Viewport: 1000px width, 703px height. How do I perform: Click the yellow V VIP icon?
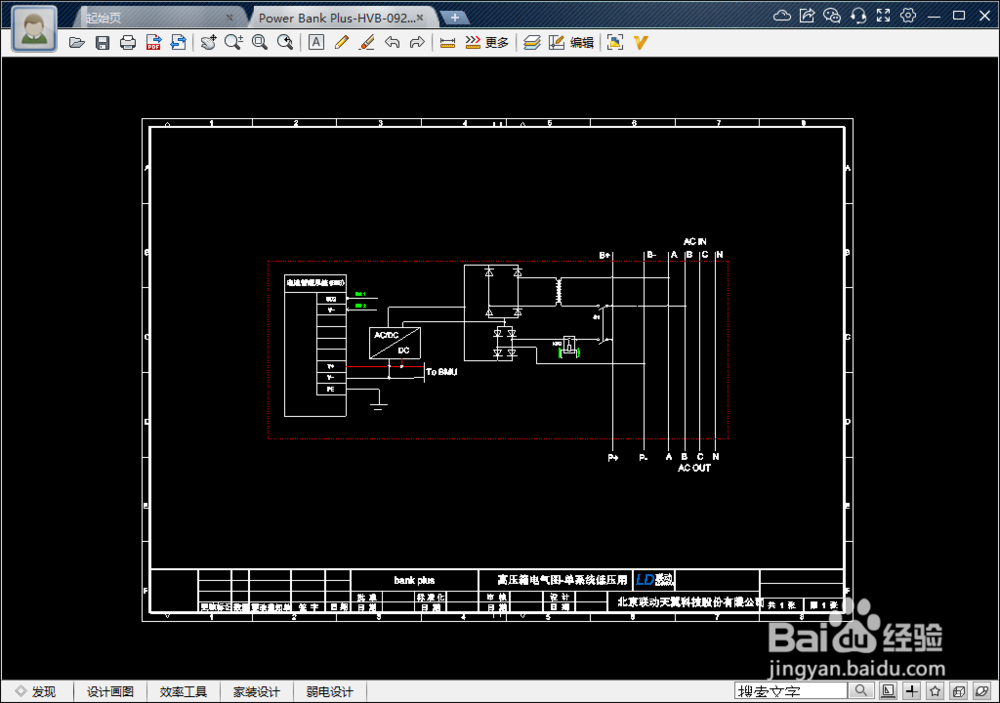[x=641, y=43]
